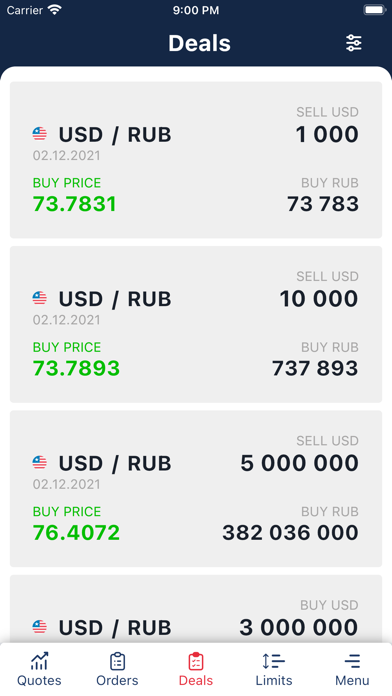This screenshot has width=392, height=696.
Task: Open the Menu hamburger icon
Action: pos(352,661)
